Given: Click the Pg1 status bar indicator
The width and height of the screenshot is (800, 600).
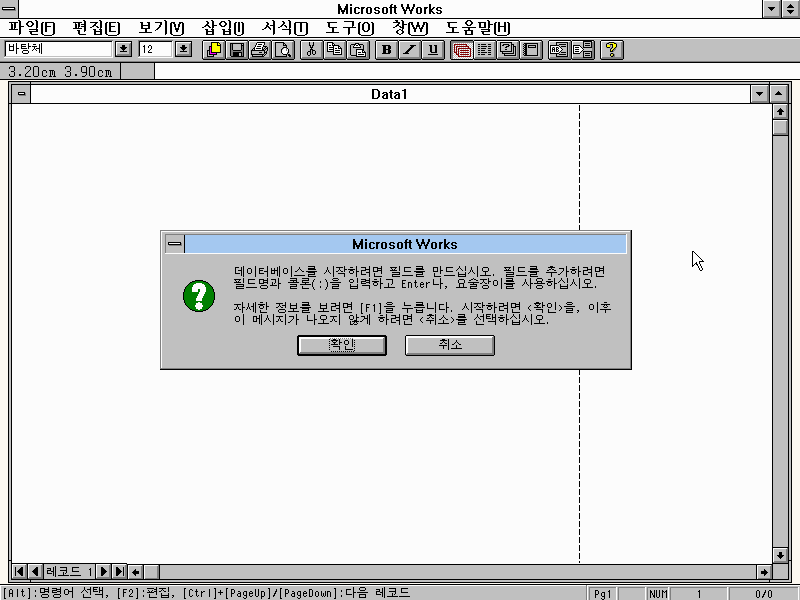Looking at the screenshot, I should (603, 593).
